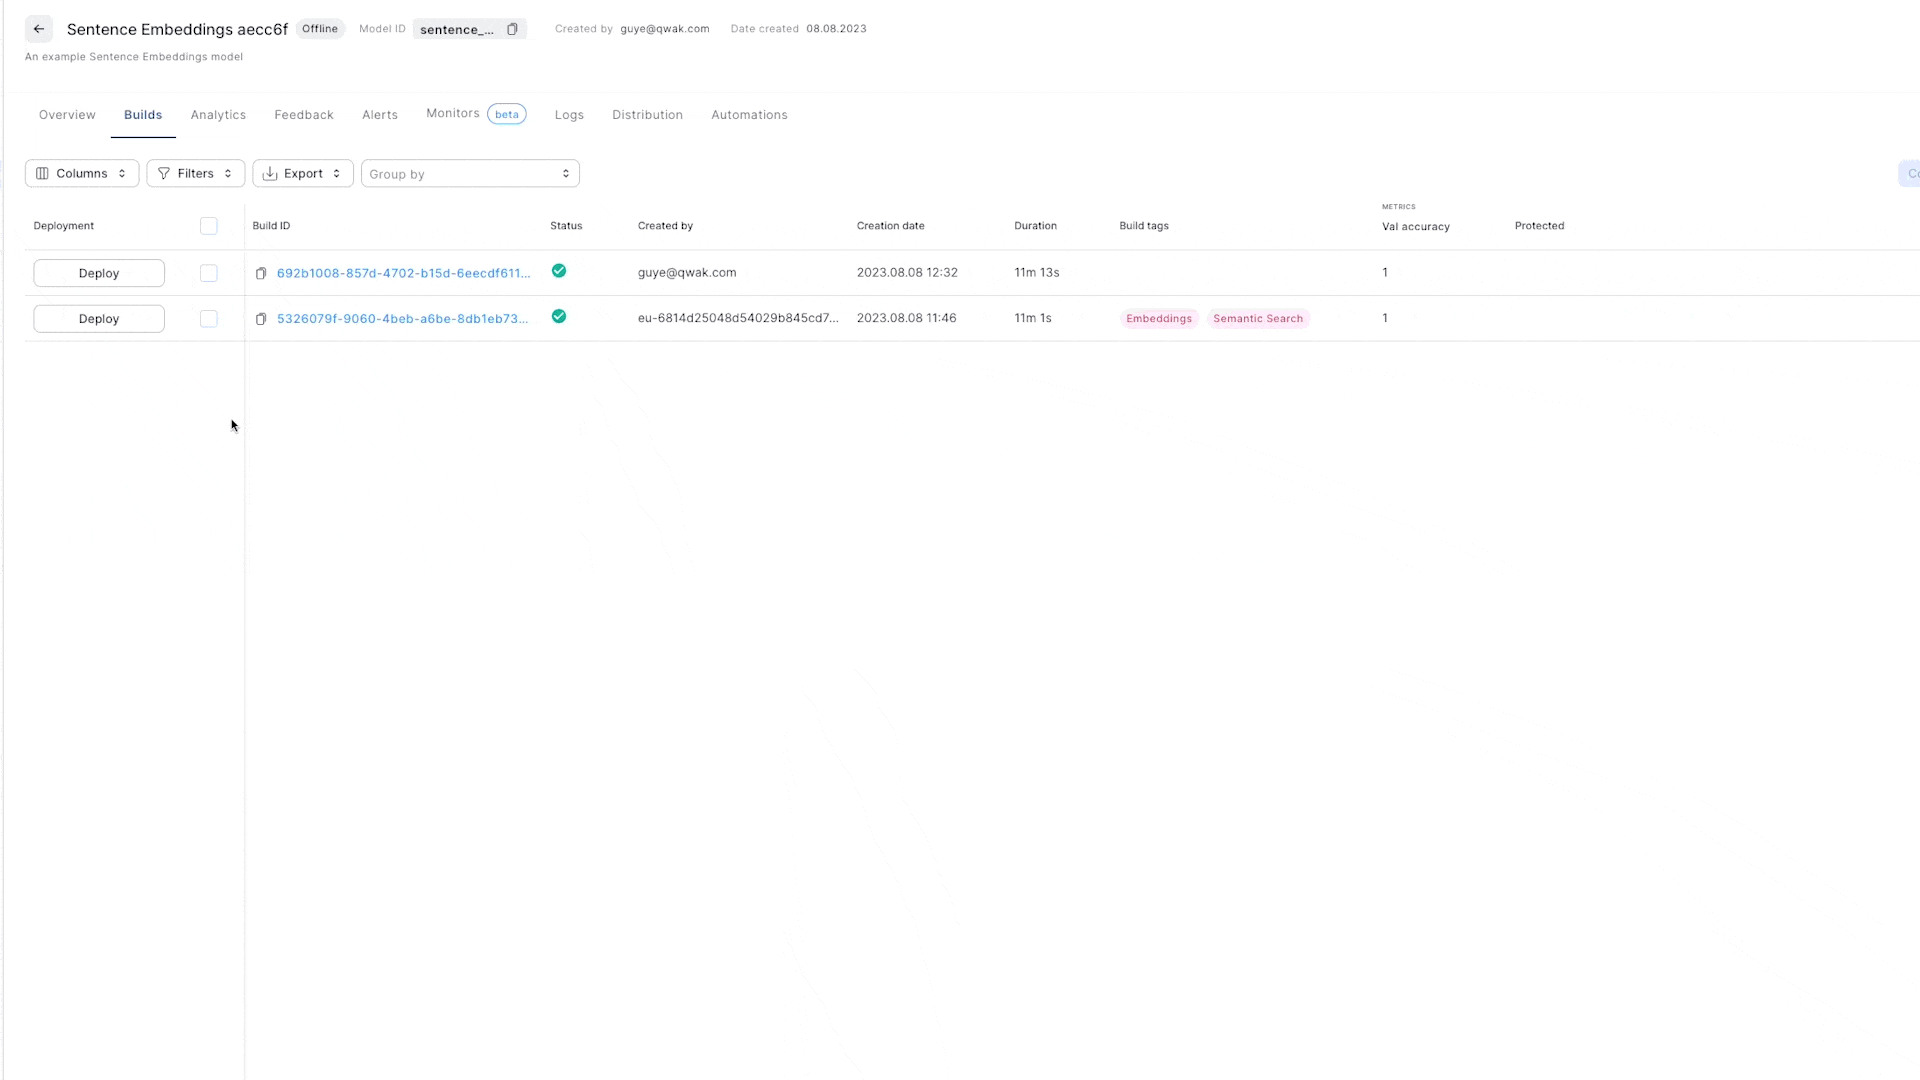Click the copy icon next to build 692b1008
This screenshot has width=1920, height=1080.
click(x=260, y=273)
